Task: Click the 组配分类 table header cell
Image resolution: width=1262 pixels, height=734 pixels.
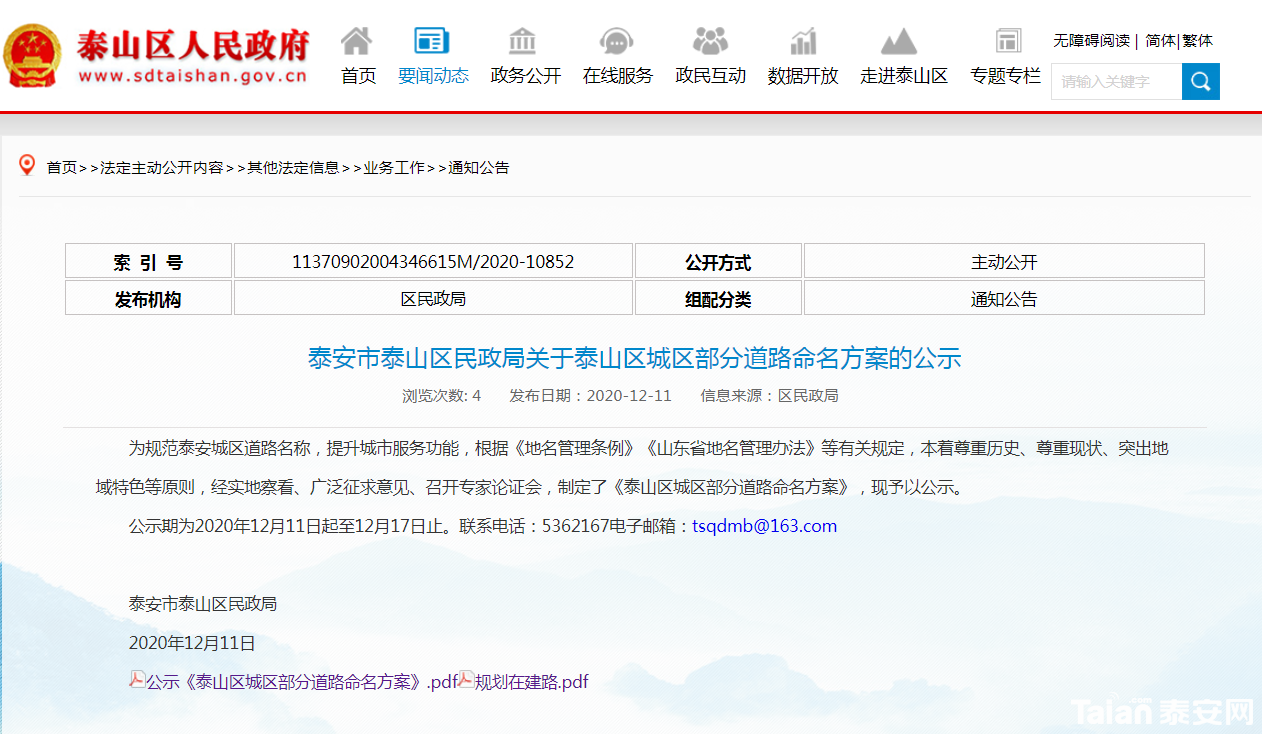Action: (718, 298)
